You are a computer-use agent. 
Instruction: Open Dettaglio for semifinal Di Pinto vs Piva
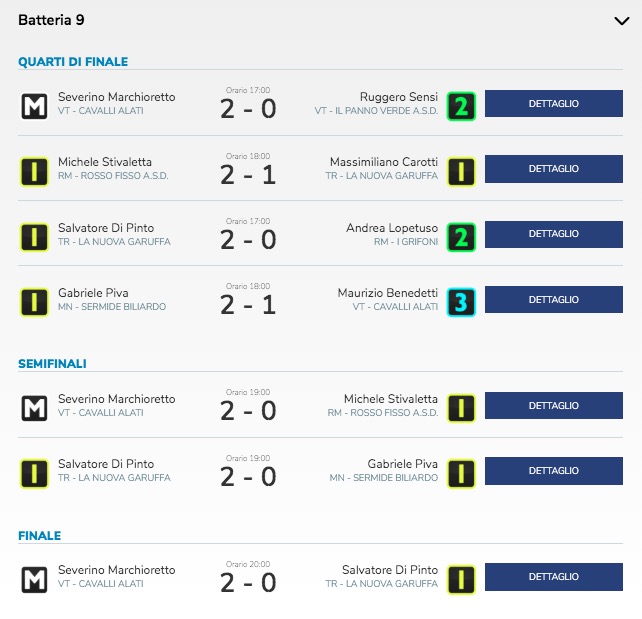(x=554, y=471)
